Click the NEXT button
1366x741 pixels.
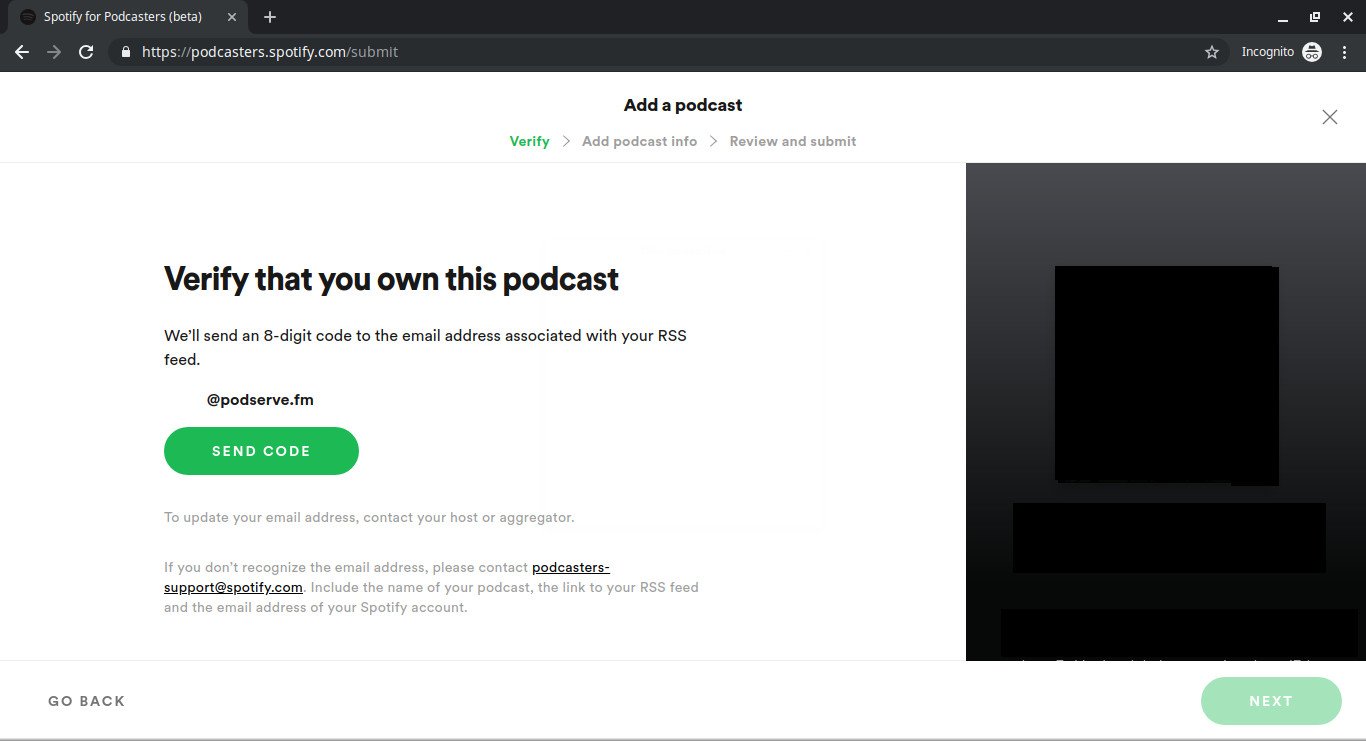click(x=1271, y=701)
